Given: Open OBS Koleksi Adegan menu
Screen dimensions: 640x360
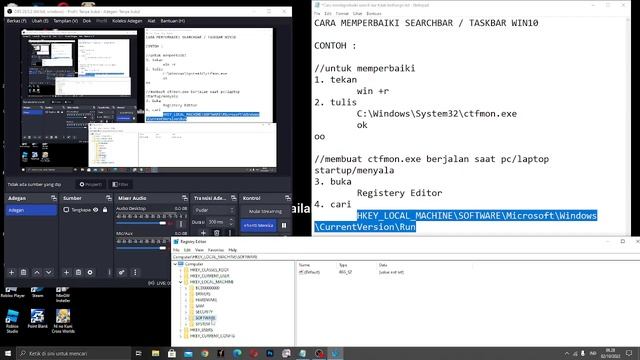Looking at the screenshot, I should point(127,21).
